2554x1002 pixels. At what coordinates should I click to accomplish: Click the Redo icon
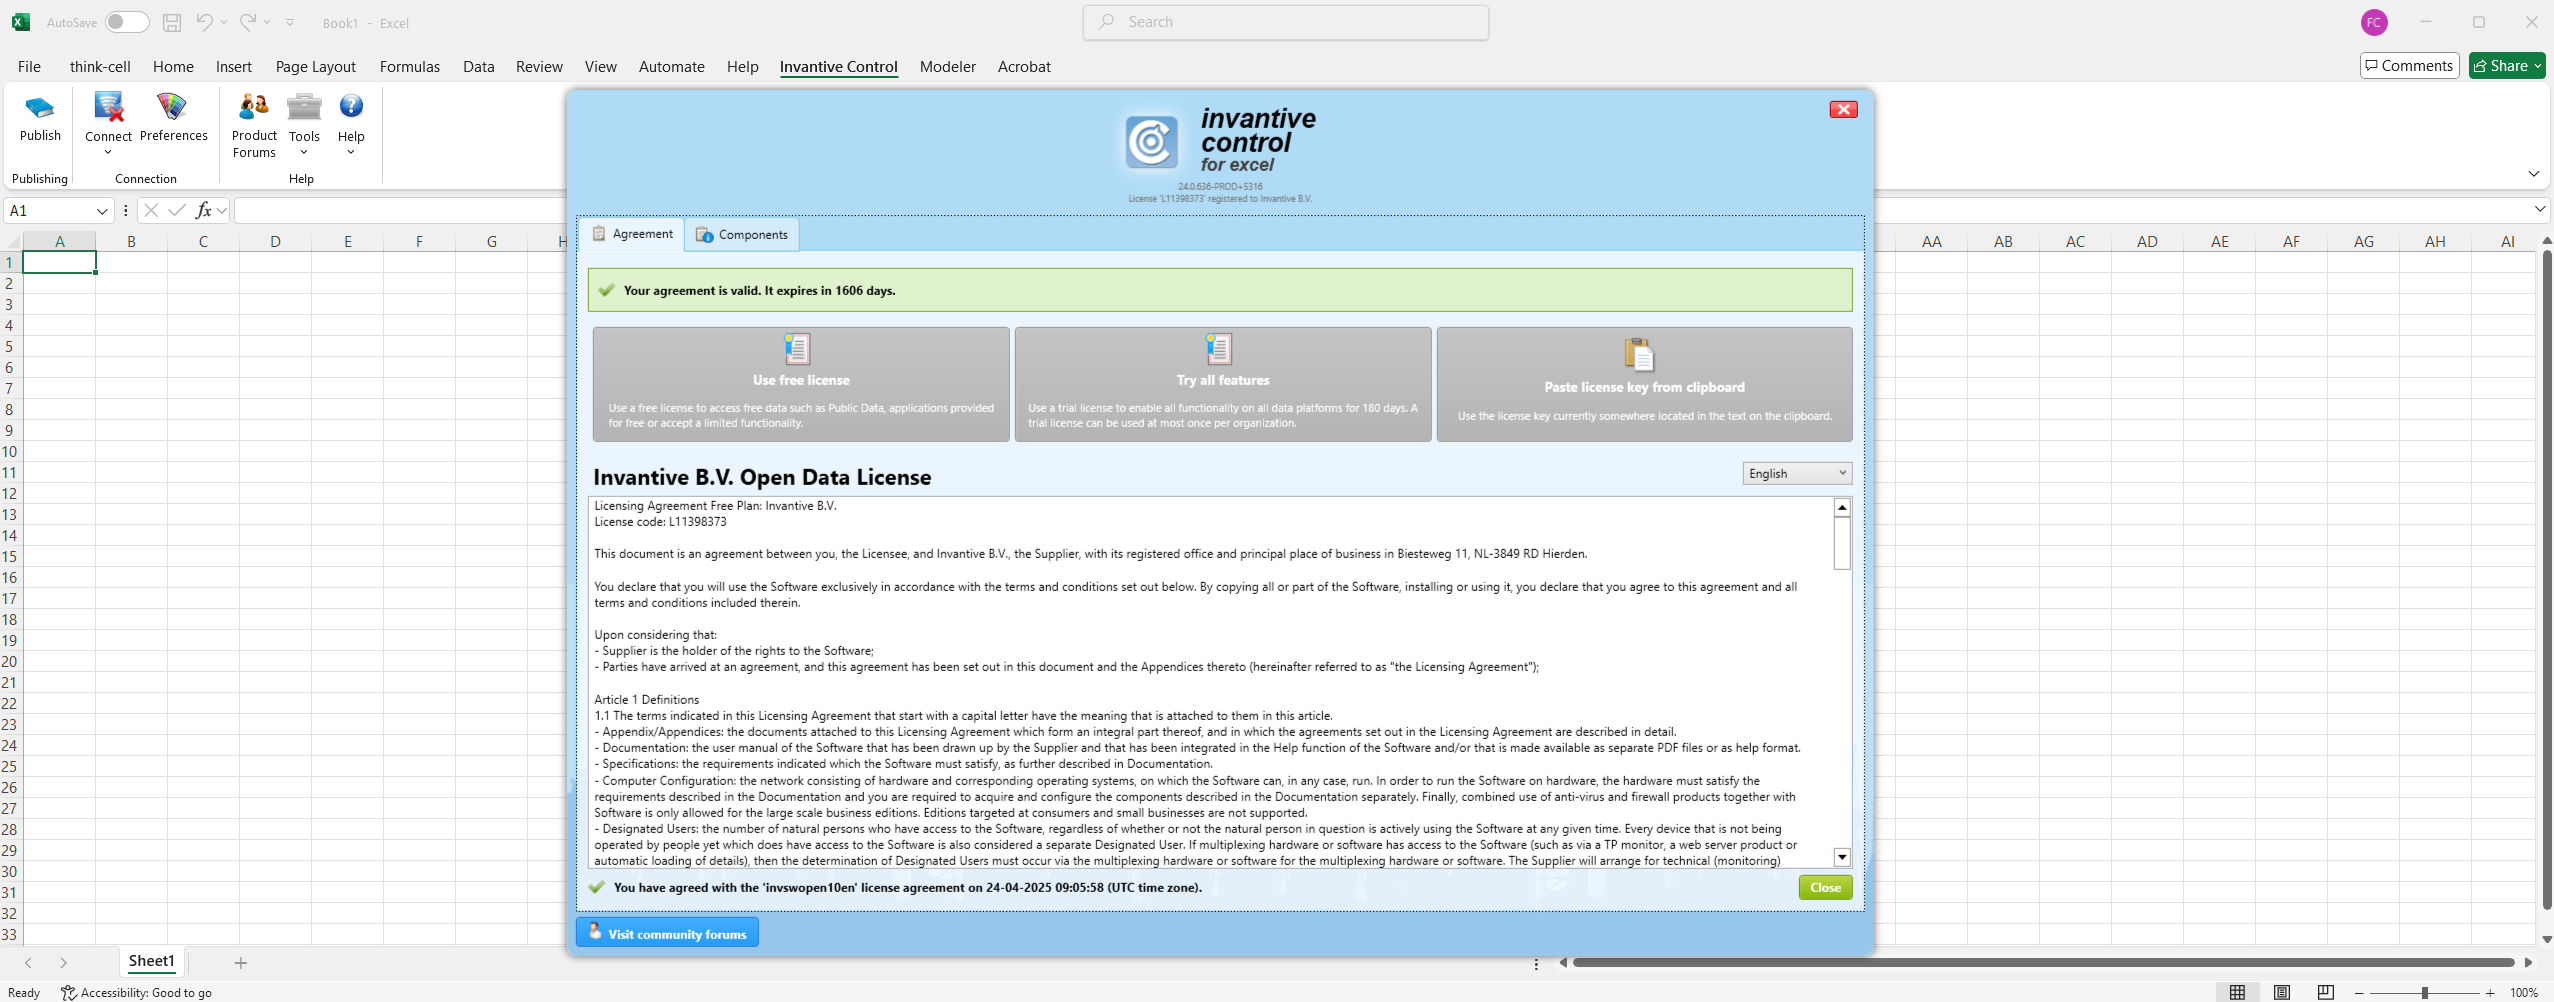(248, 22)
